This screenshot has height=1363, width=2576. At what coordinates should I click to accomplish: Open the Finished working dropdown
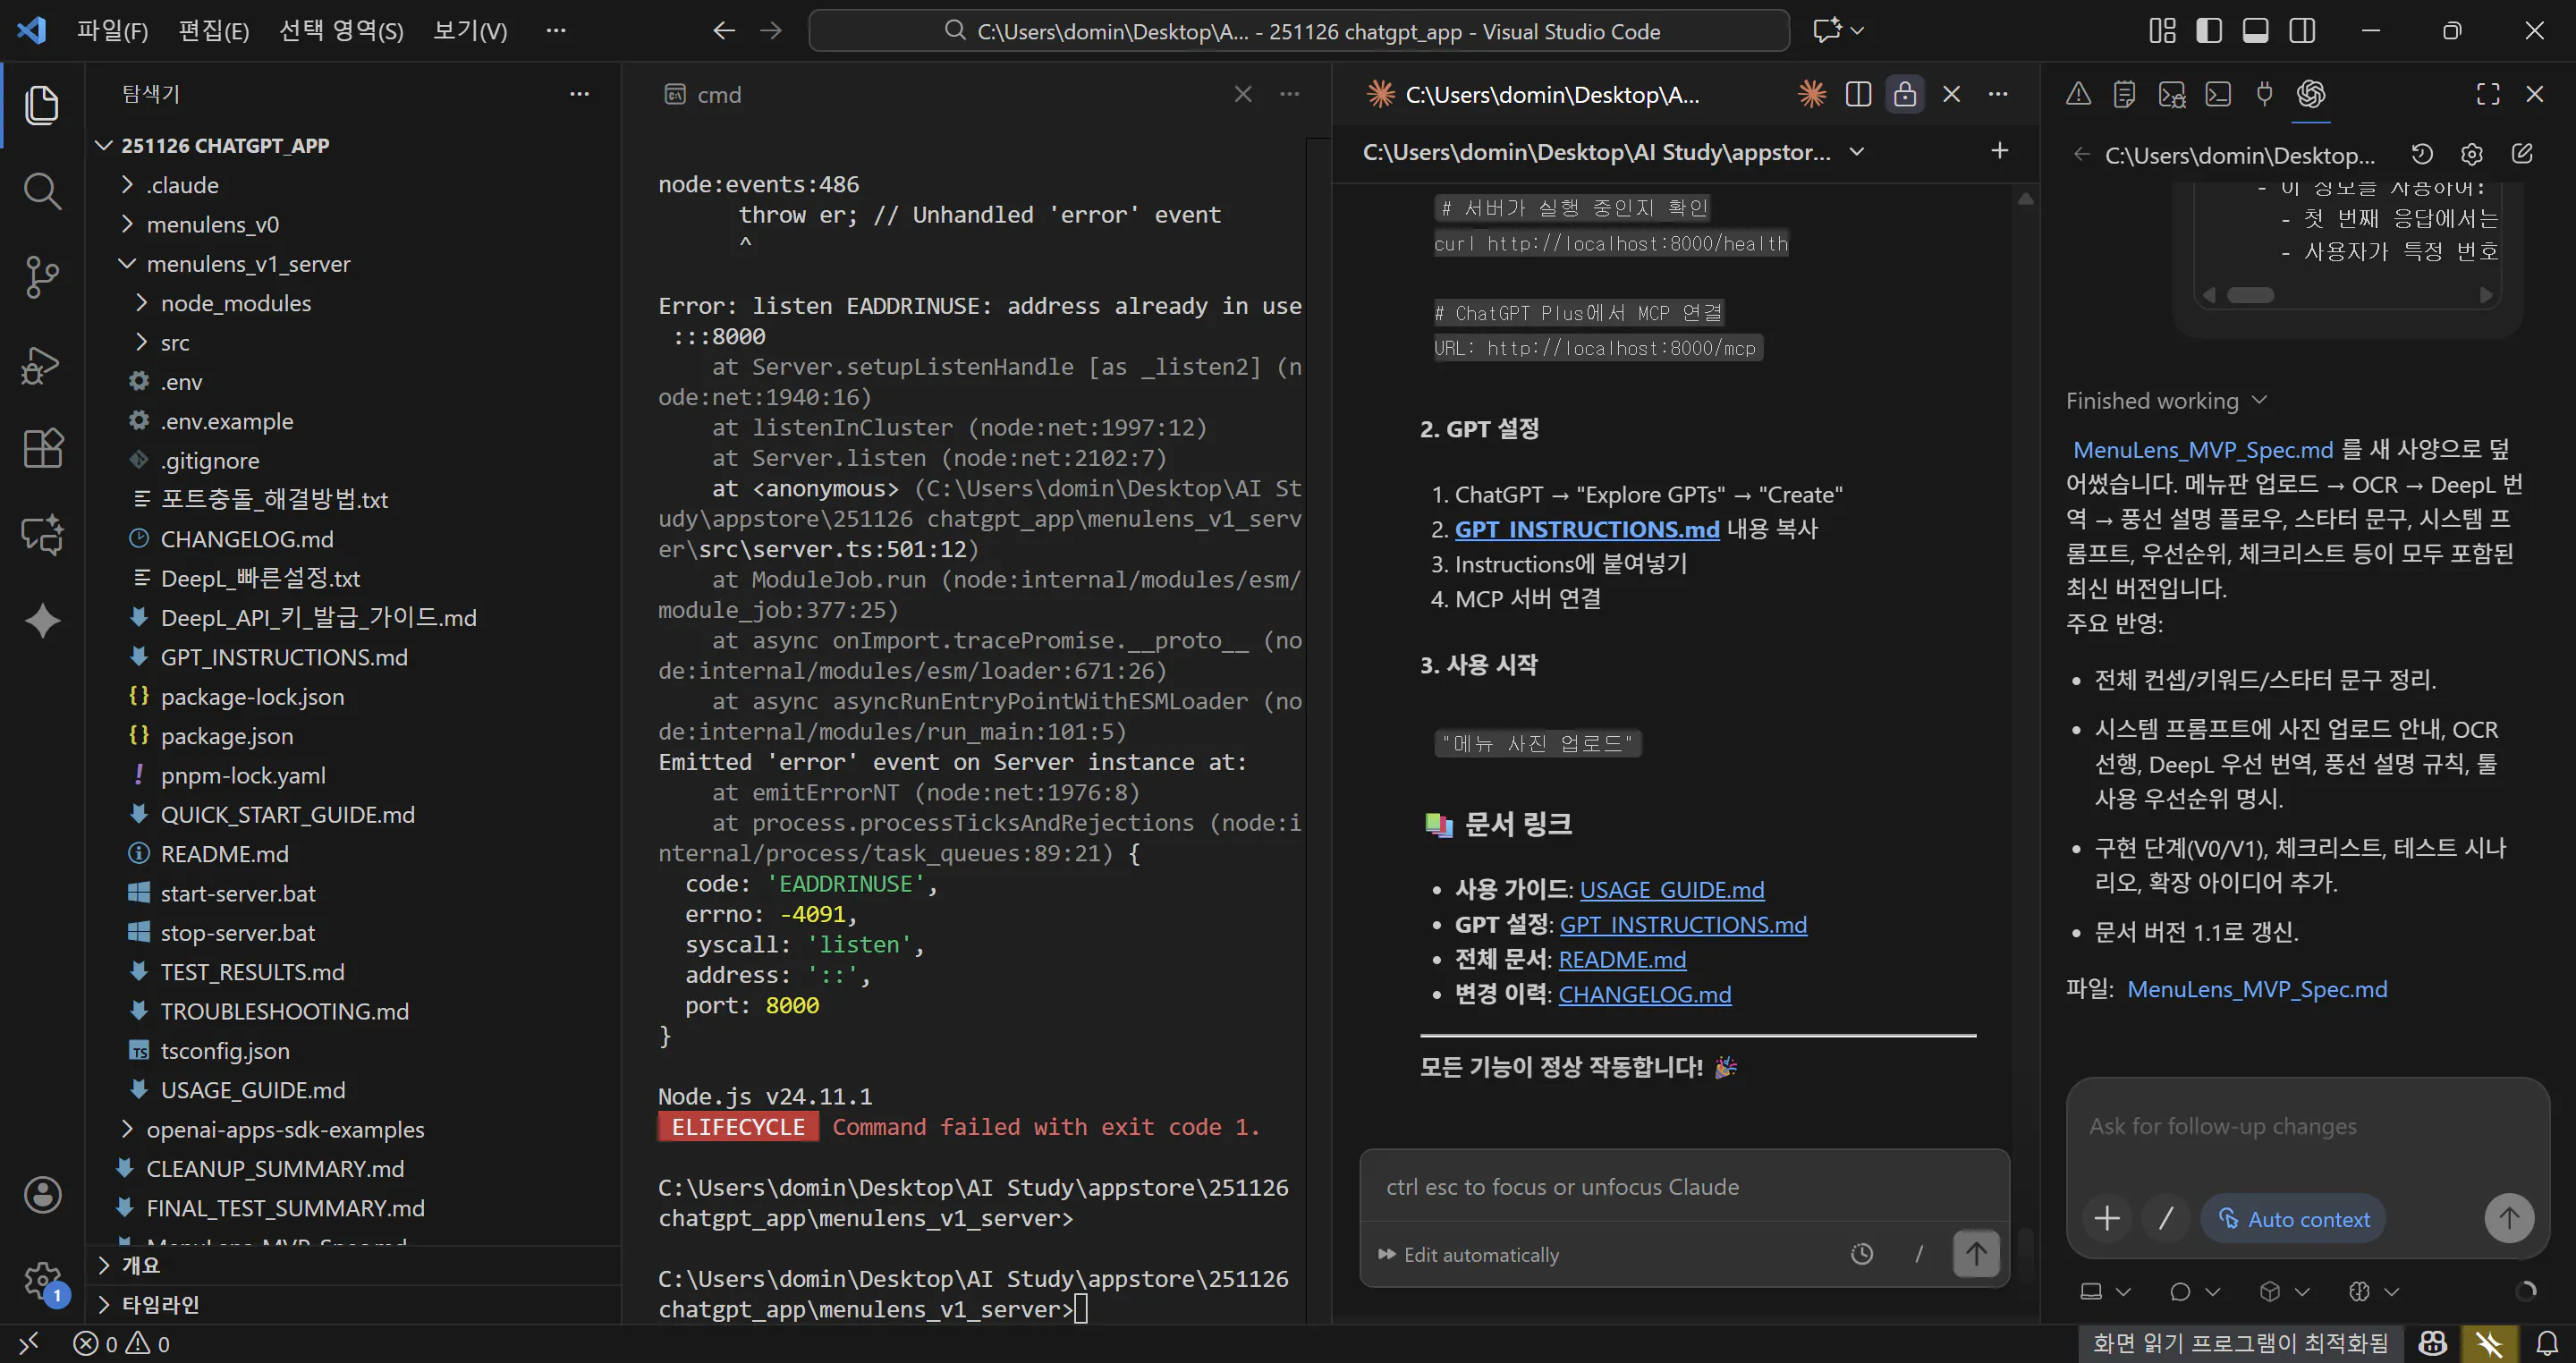click(2166, 401)
